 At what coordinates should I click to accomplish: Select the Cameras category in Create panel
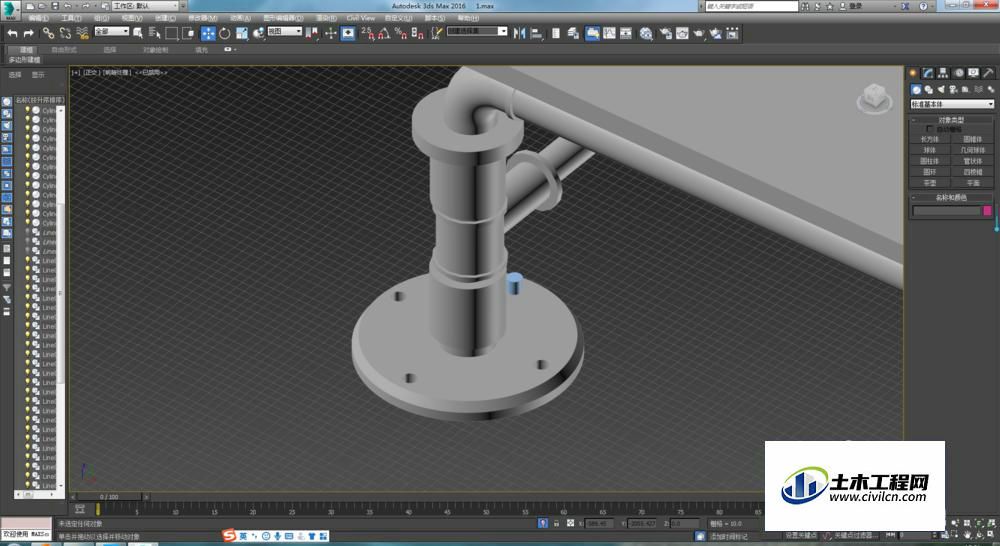tap(953, 89)
